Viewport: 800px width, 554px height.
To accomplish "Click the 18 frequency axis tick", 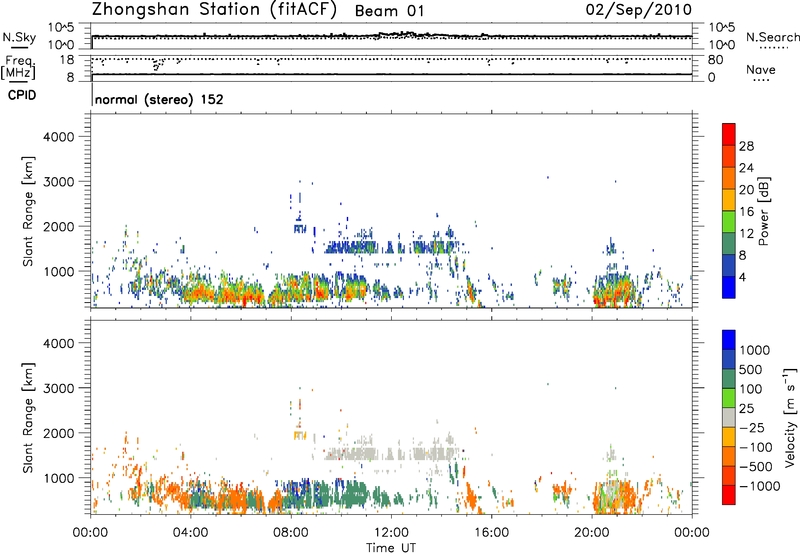I will pos(67,60).
